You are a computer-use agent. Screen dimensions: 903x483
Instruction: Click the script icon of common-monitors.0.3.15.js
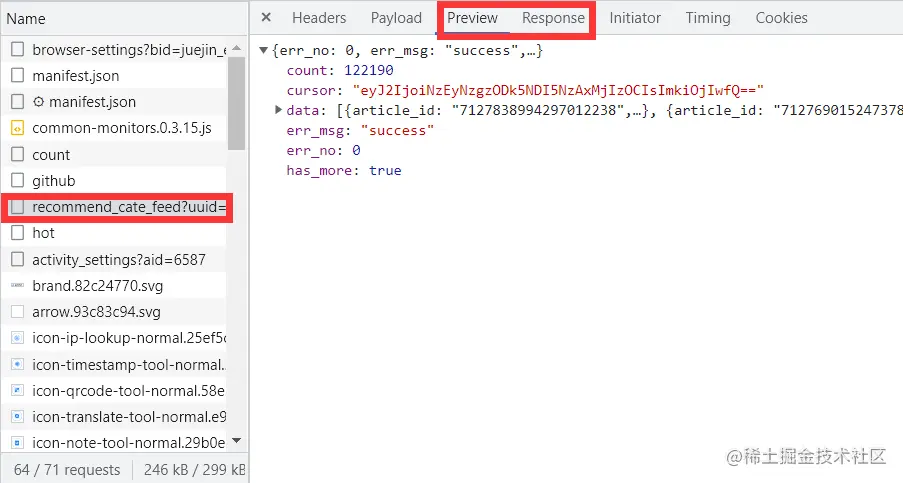18,128
